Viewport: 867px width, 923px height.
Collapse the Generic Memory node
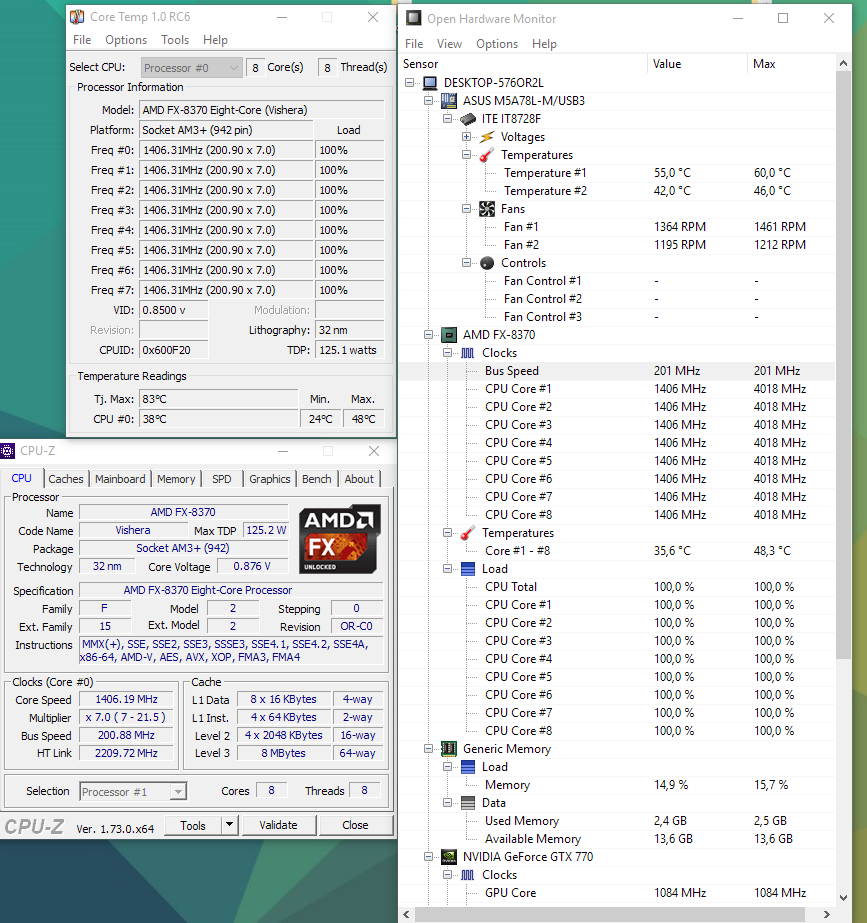point(428,749)
